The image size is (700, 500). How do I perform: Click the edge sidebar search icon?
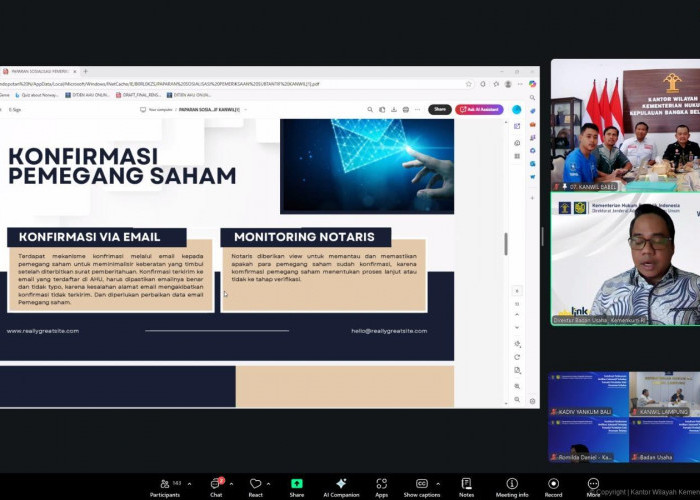532,97
